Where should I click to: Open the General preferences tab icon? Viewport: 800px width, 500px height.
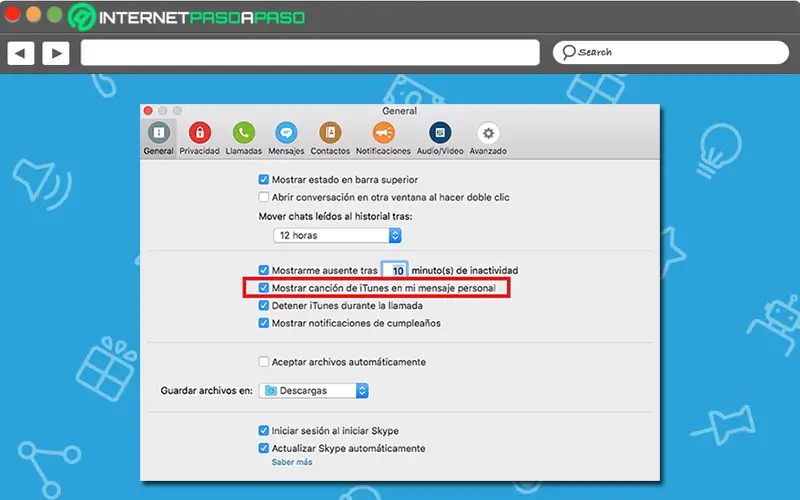click(159, 133)
